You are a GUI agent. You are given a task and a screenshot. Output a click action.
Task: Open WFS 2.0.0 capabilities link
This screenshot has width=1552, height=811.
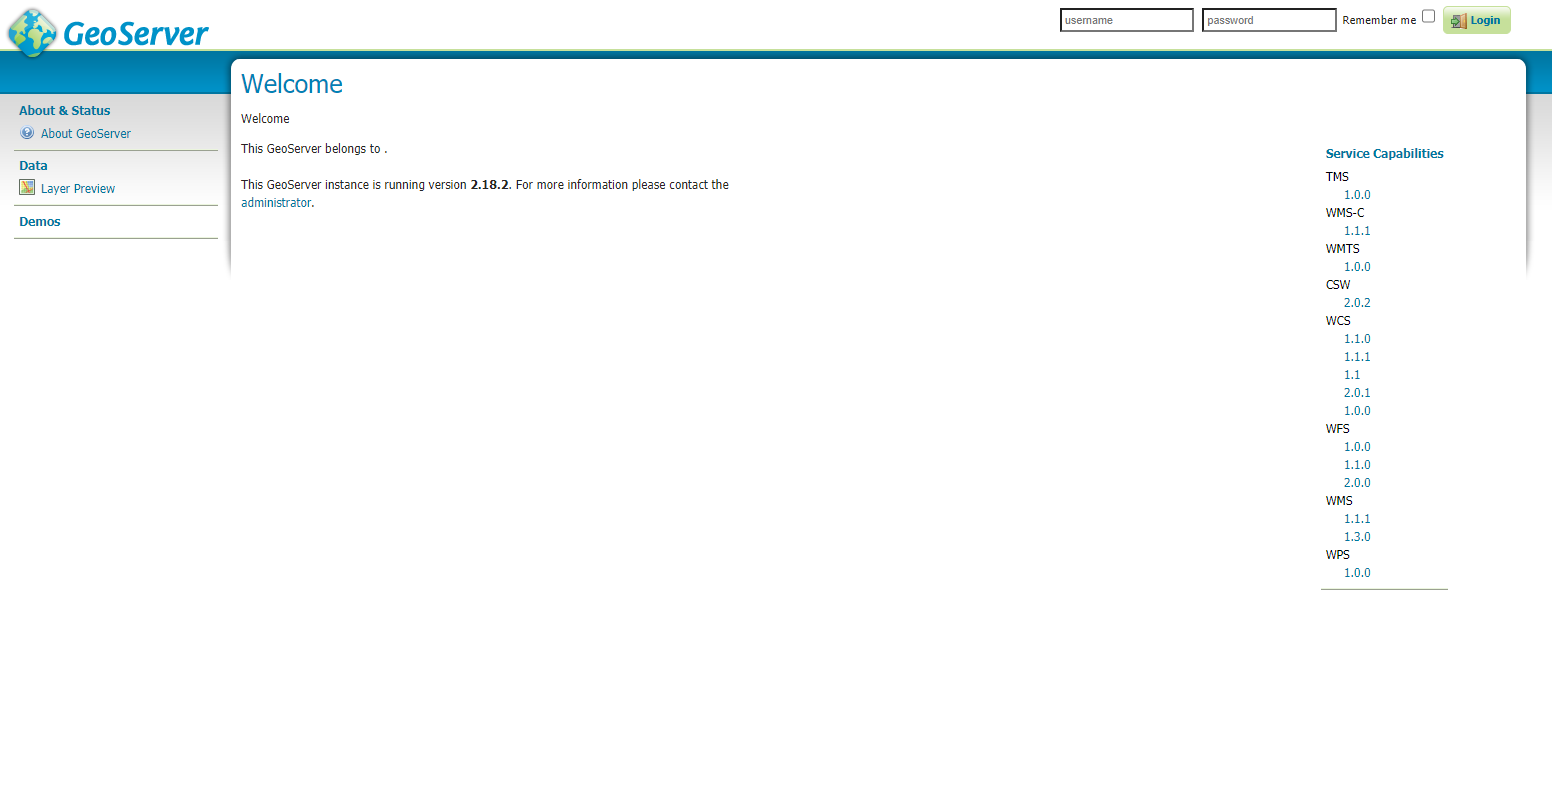point(1357,483)
